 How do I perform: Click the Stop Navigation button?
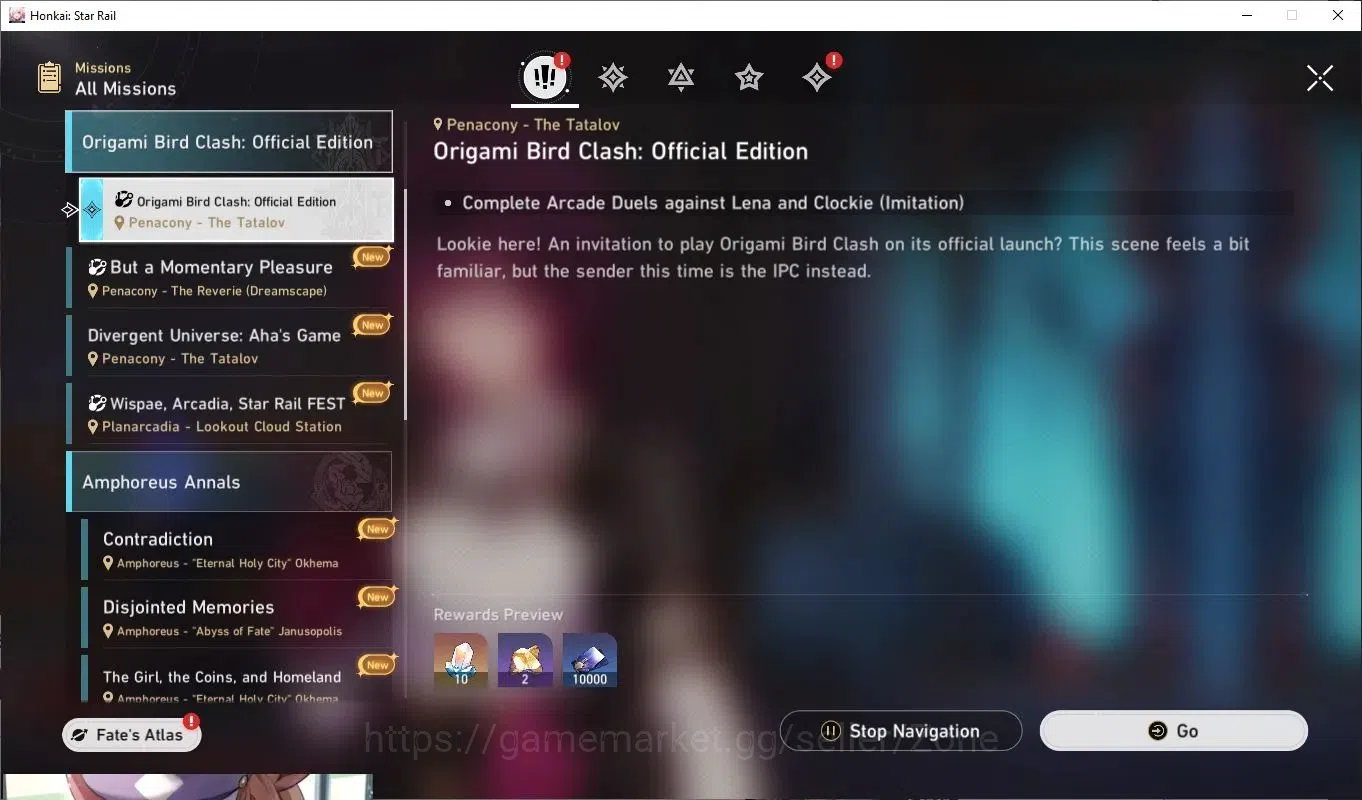pyautogui.click(x=901, y=731)
